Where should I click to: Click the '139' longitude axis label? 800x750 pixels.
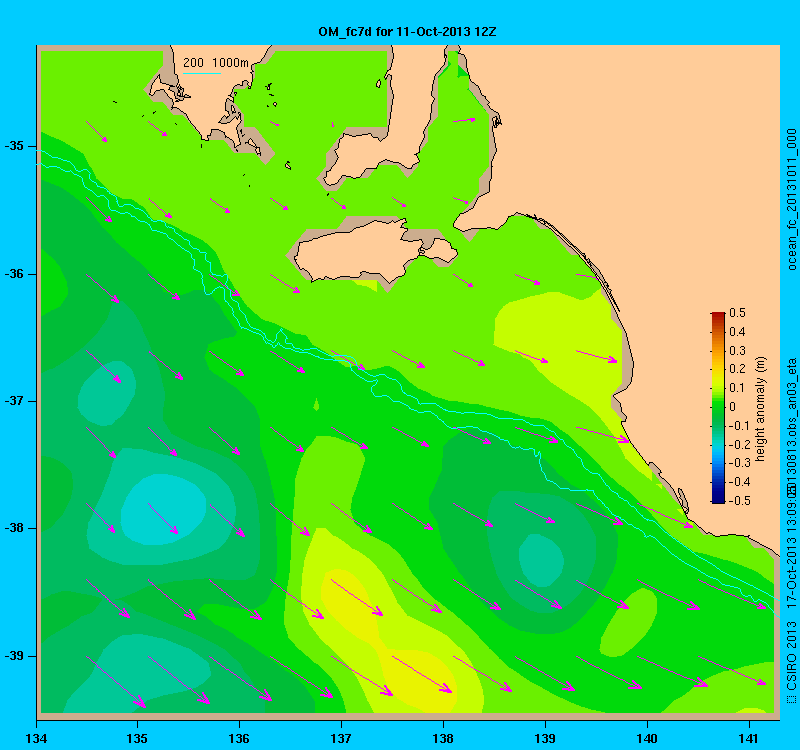tap(545, 738)
